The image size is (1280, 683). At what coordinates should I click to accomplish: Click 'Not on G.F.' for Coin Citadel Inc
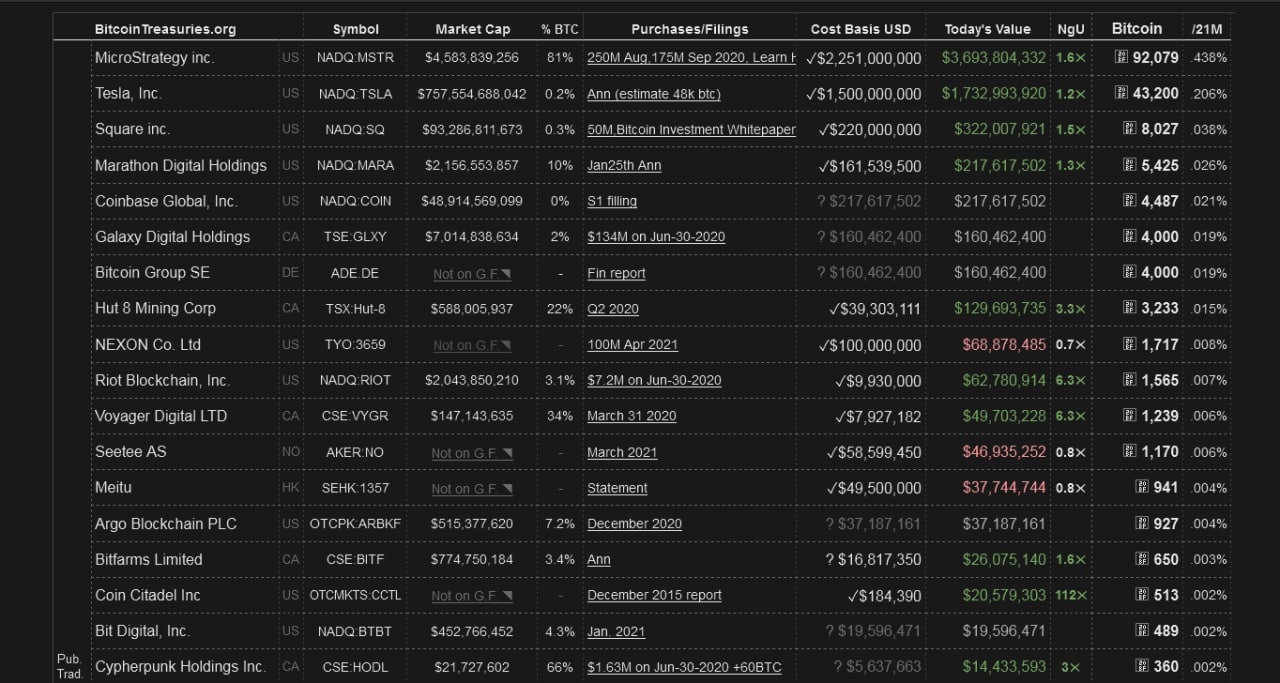[472, 596]
